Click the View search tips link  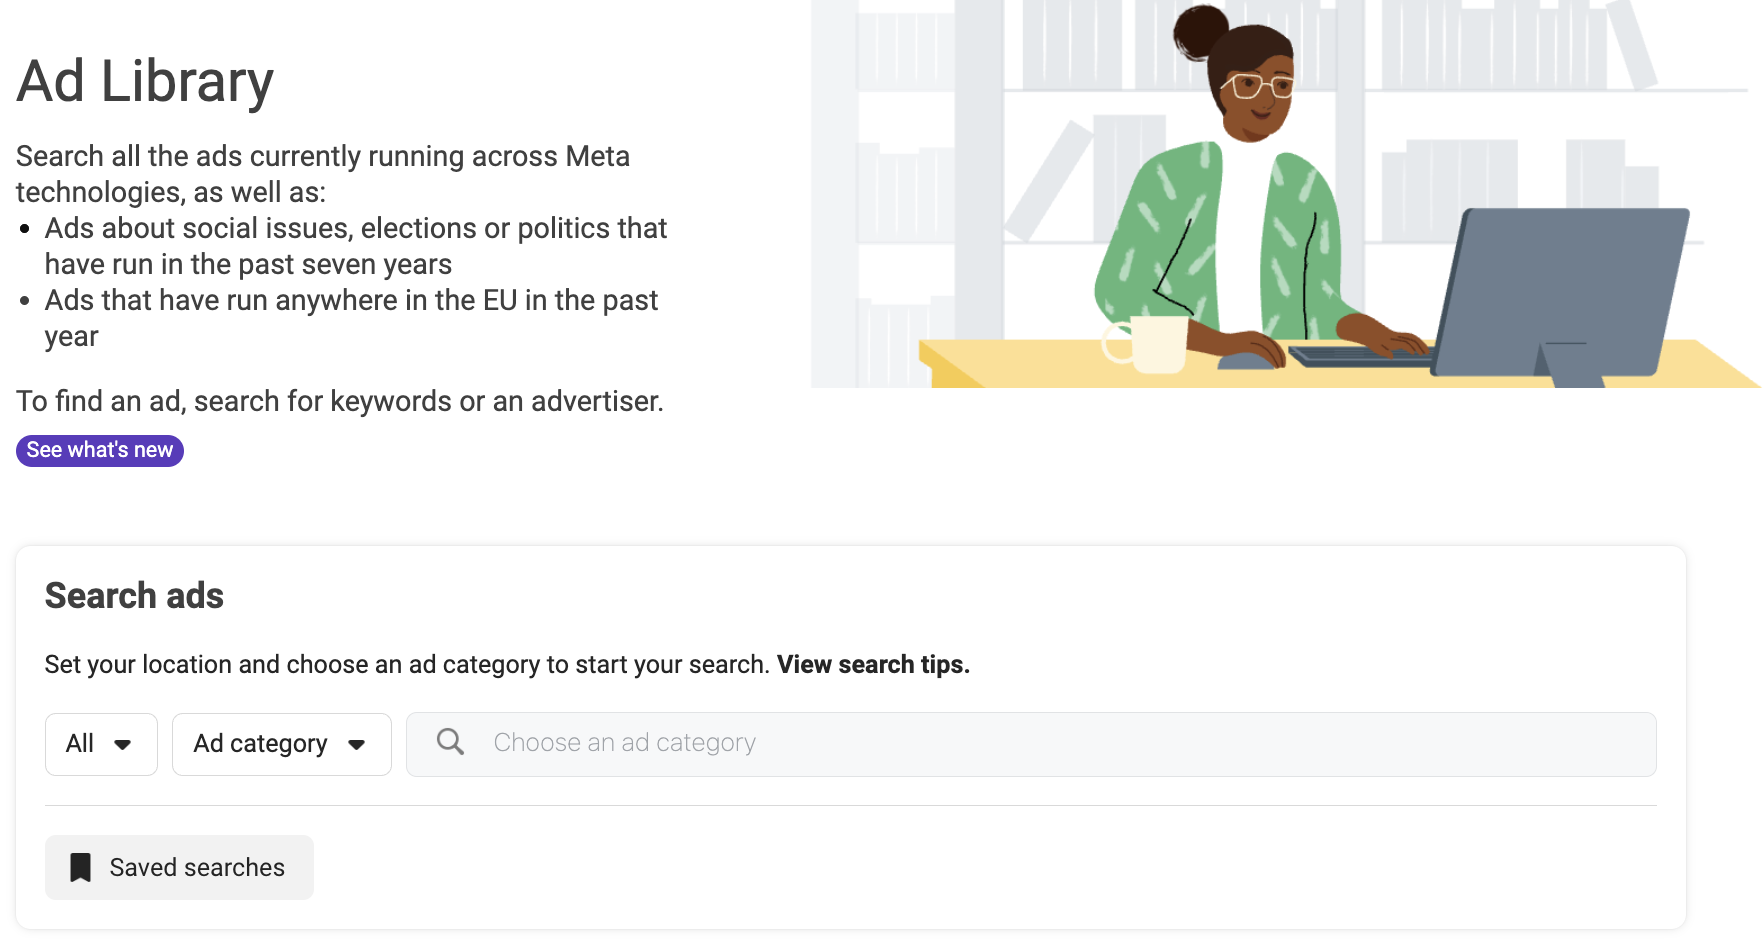872,664
